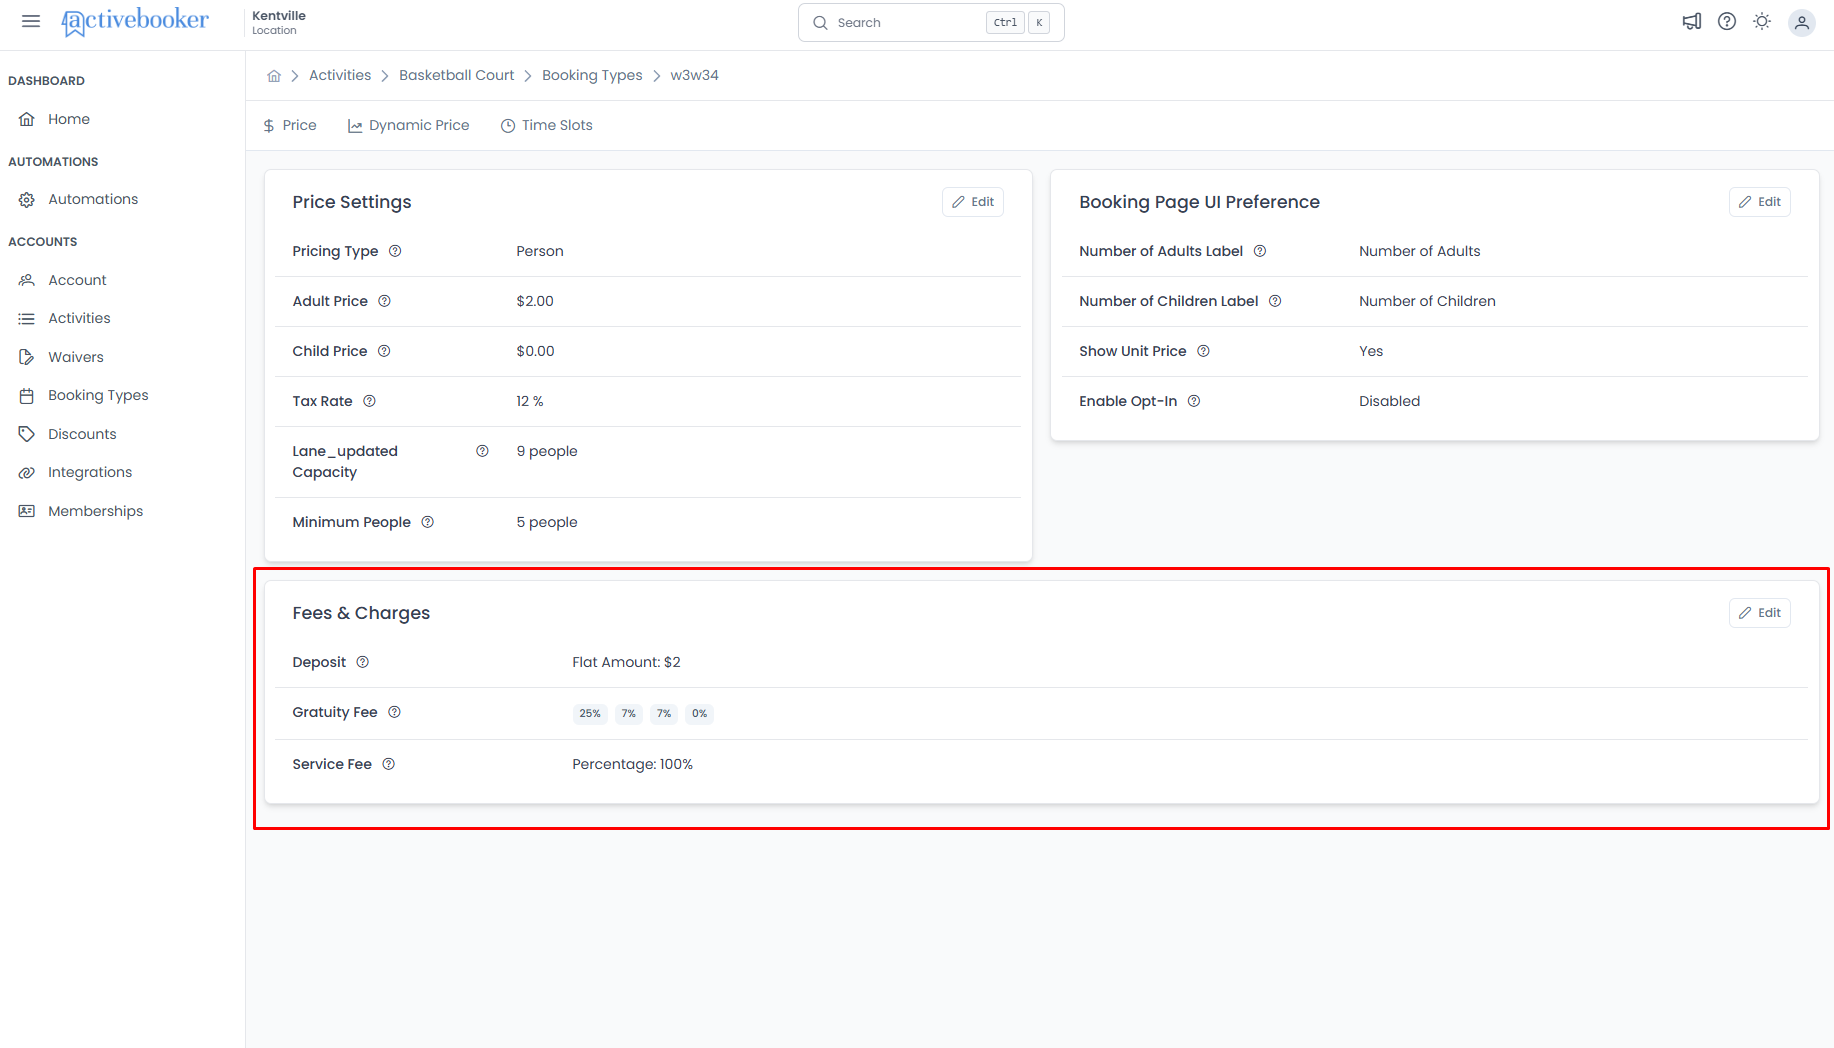This screenshot has width=1834, height=1048.
Task: Click the Flat Amount: $2 deposit value
Action: 626,662
